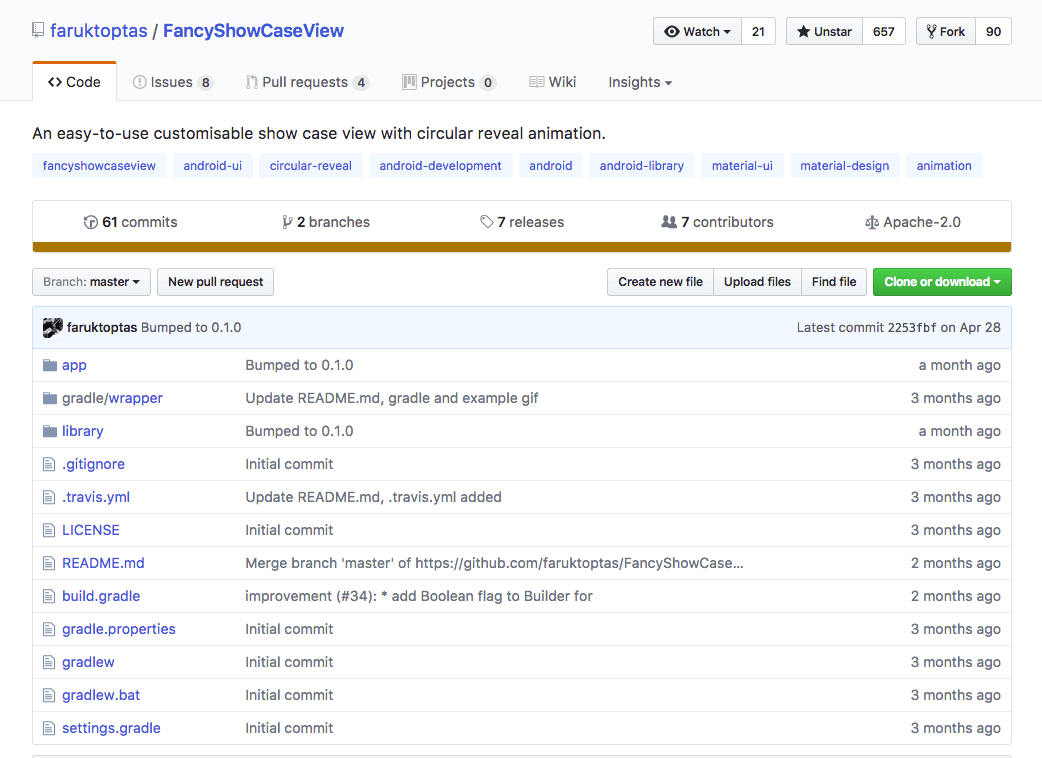
Task: Unstar the repository
Action: [824, 31]
